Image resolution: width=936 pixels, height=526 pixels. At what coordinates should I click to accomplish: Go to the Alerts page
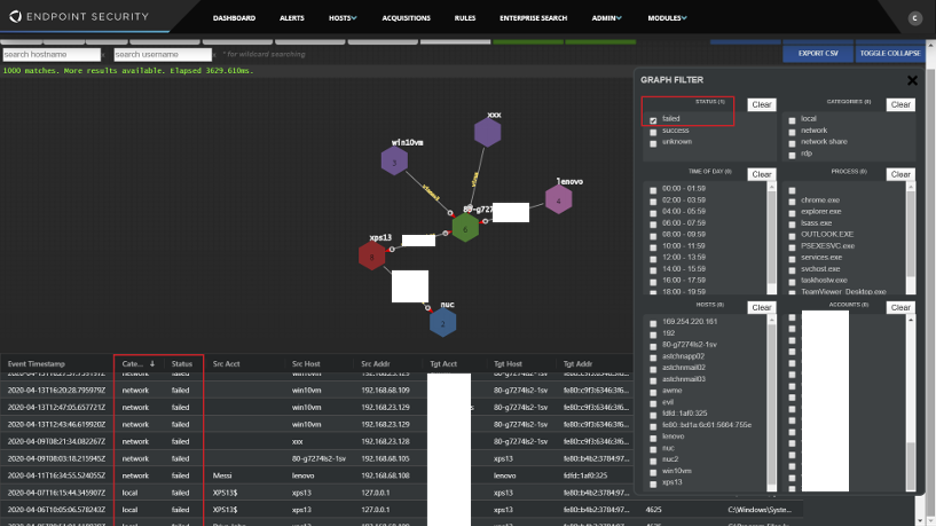(x=292, y=18)
